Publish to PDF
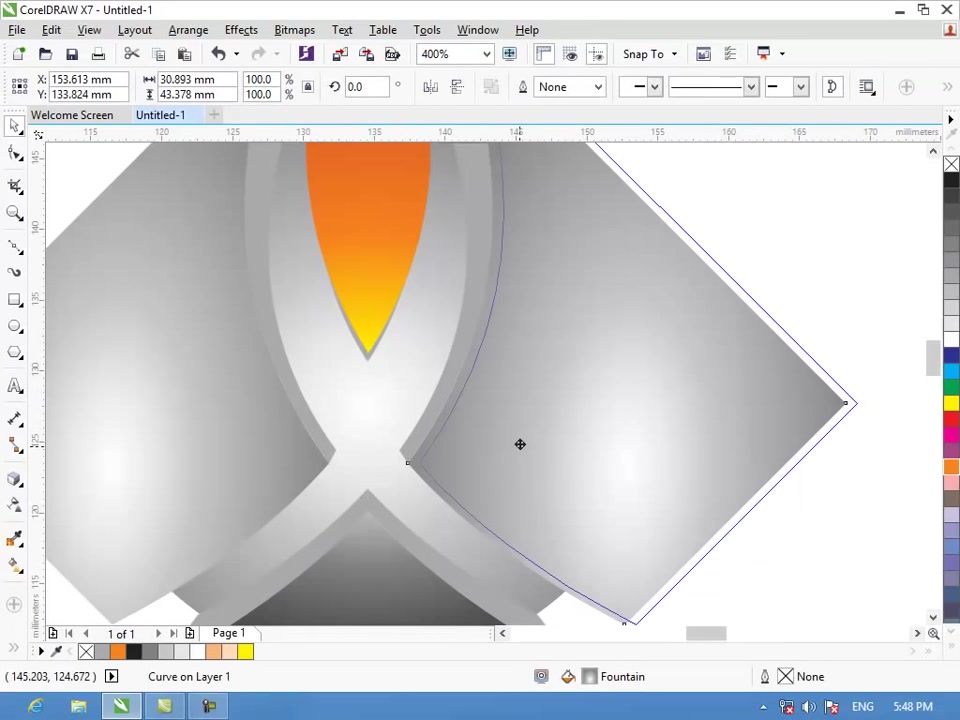The width and height of the screenshot is (960, 720). (392, 54)
